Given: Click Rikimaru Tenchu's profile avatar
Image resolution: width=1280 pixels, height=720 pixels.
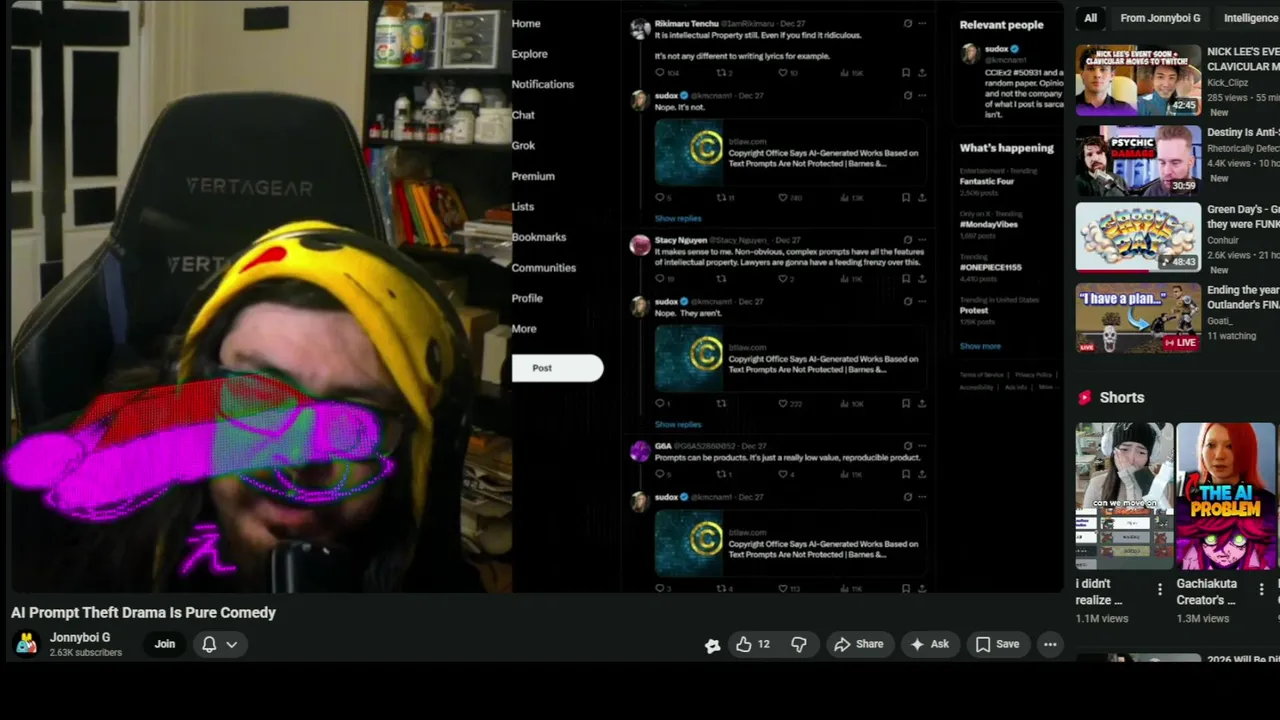Looking at the screenshot, I should coord(640,29).
